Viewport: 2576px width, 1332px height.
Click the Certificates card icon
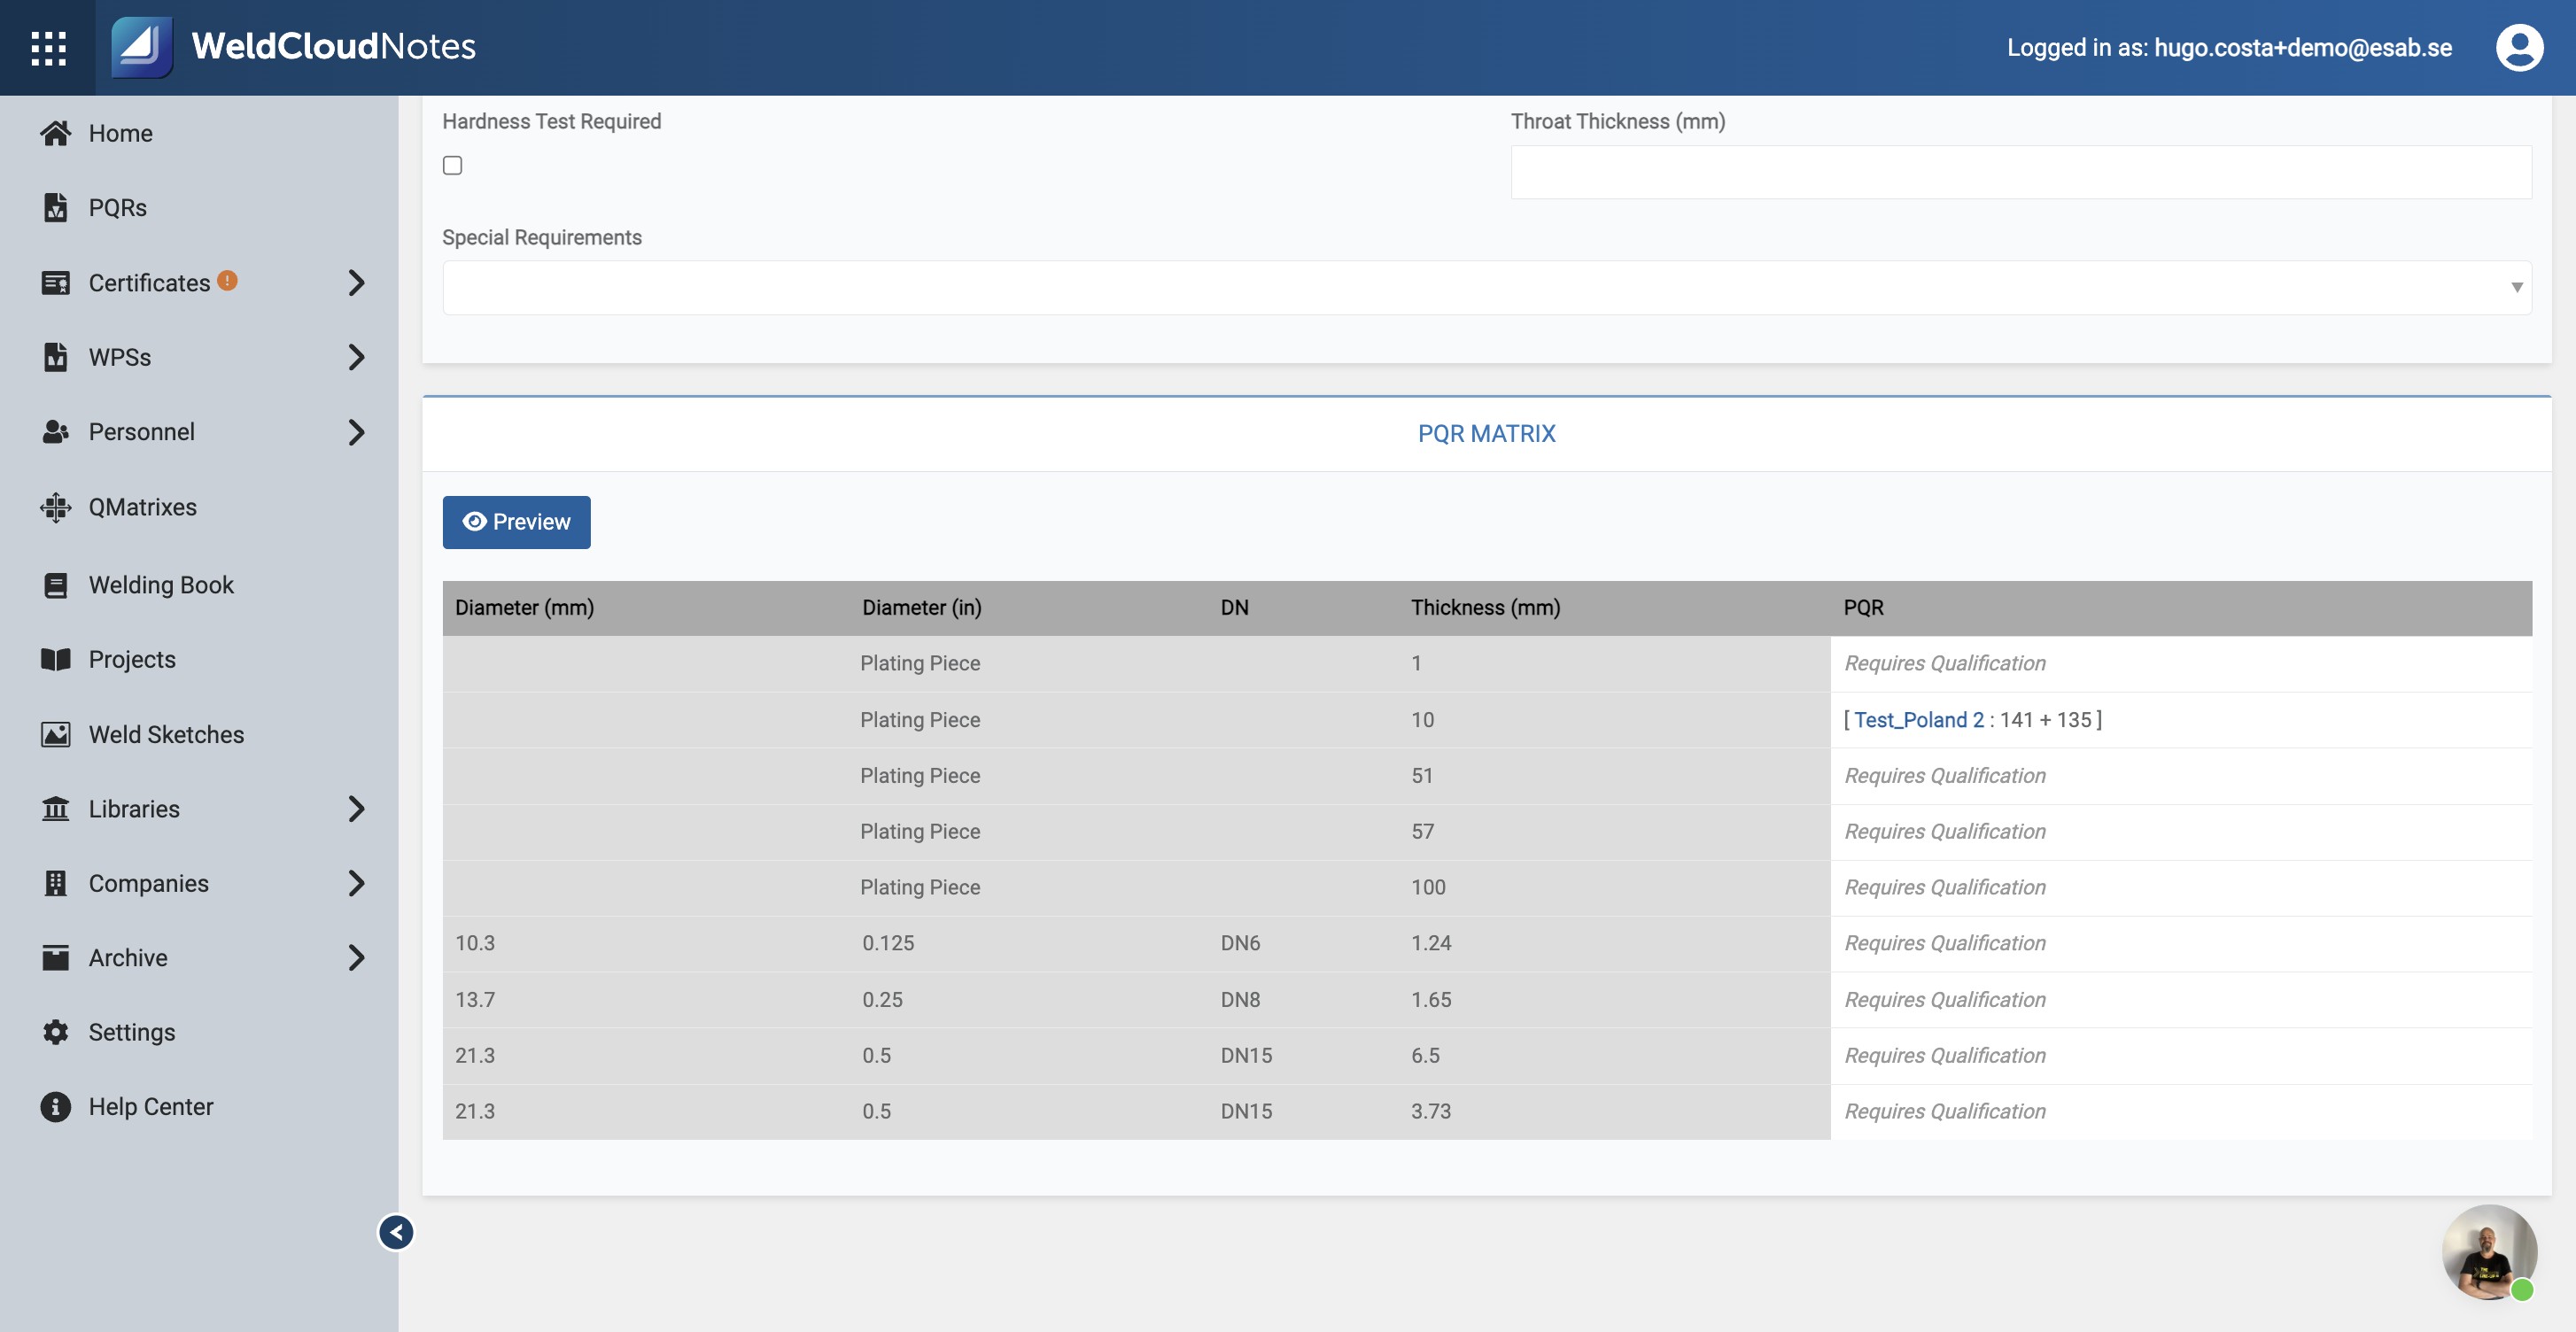[x=56, y=283]
